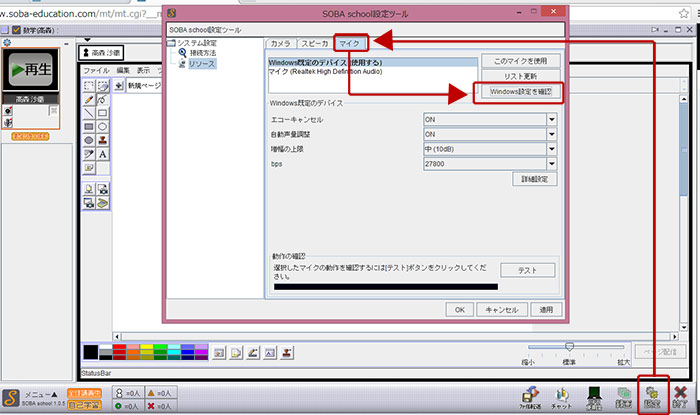Toggle the checkbox next to the classroom title
This screenshot has width=700, height=415.
tap(17, 30)
